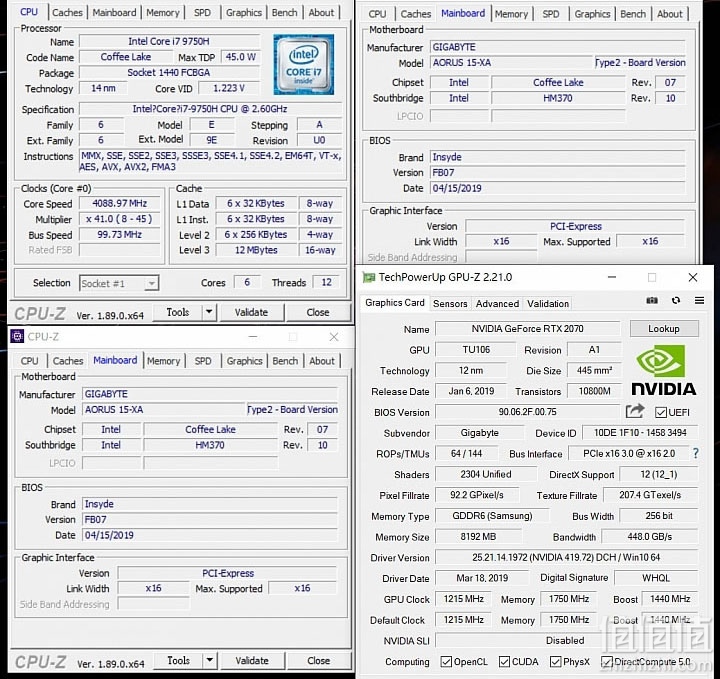Select Mainboard tab in top-right CPU-Z window
The image size is (720, 679).
(x=463, y=13)
